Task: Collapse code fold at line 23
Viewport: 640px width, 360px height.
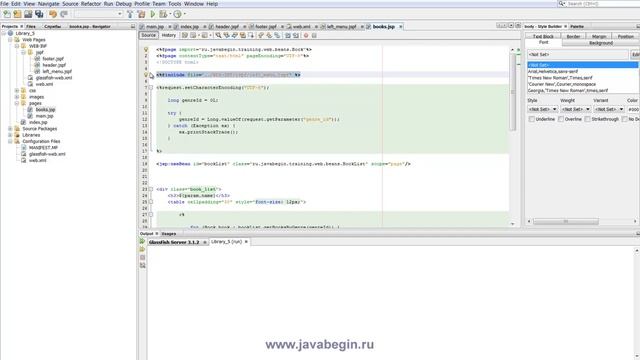Action: point(151,189)
